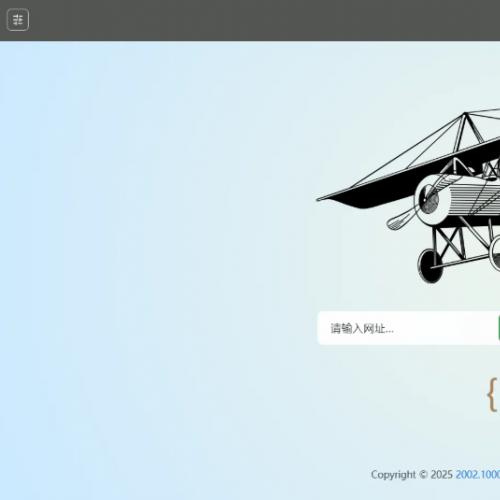
Task: Click the dark gray top header bar
Action: coord(250,20)
